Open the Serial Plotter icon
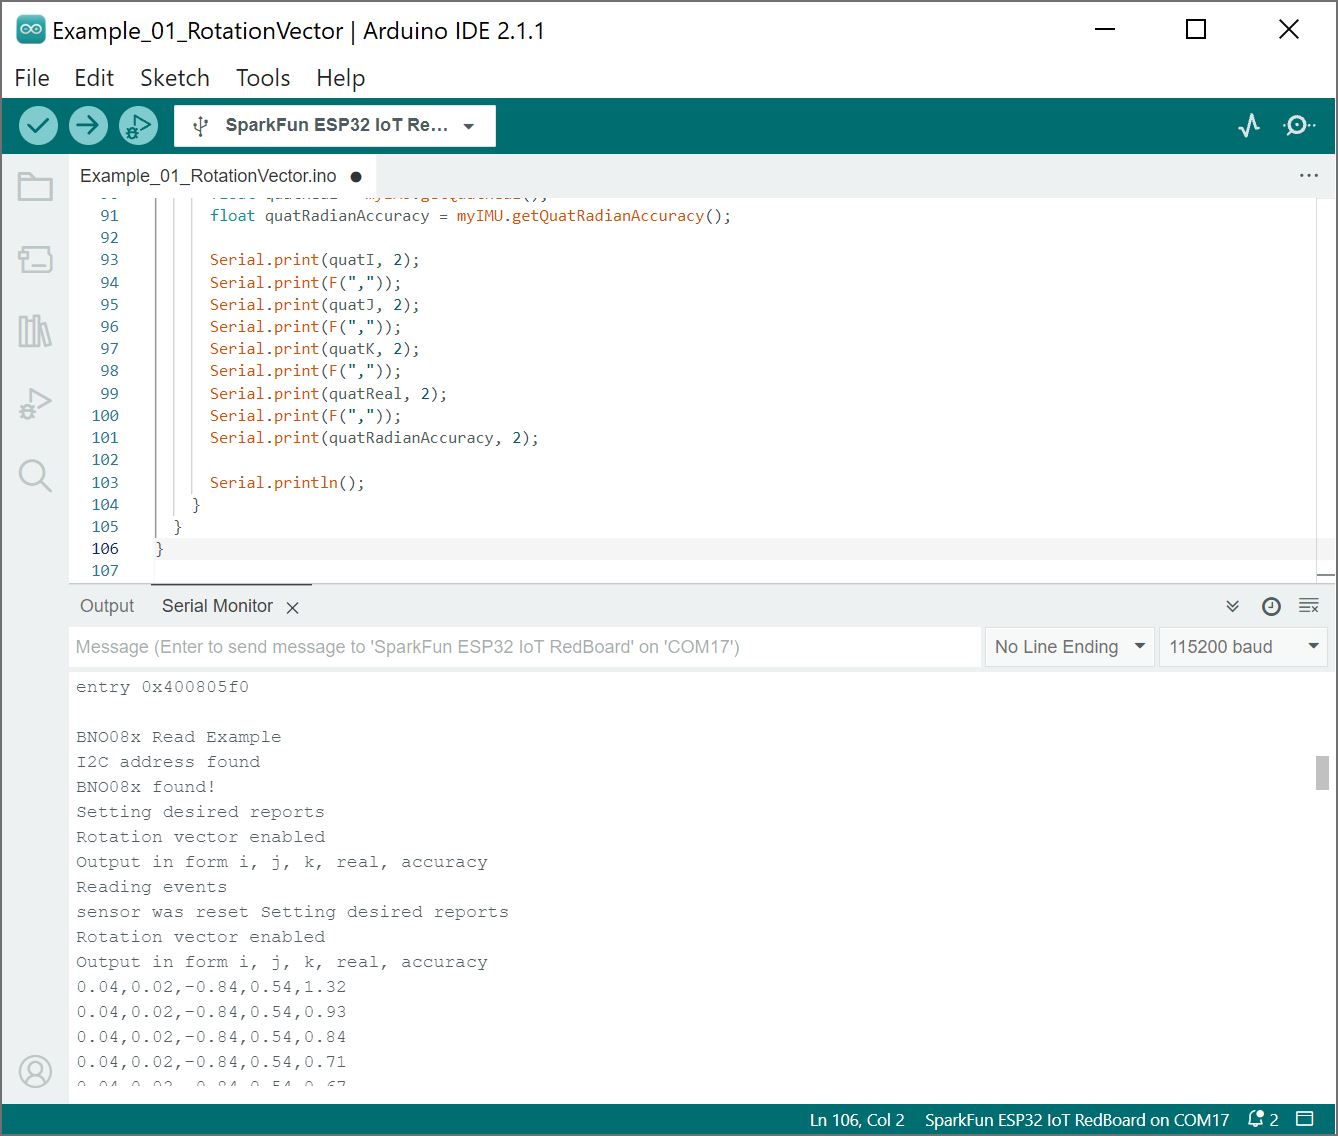 (1249, 125)
